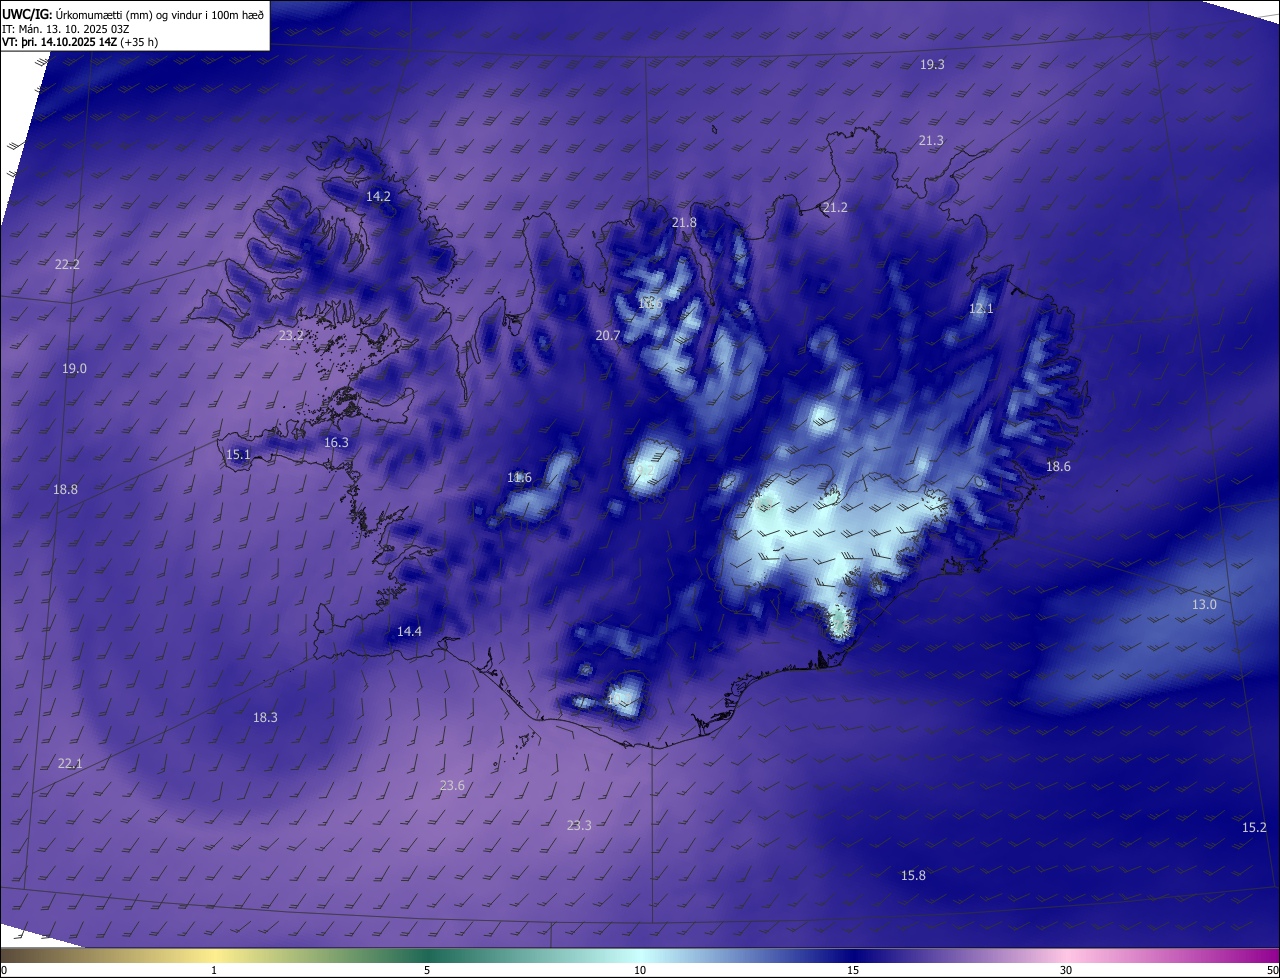This screenshot has height=978, width=1280.
Task: Click the 15 tick on the color scale
Action: tap(853, 970)
